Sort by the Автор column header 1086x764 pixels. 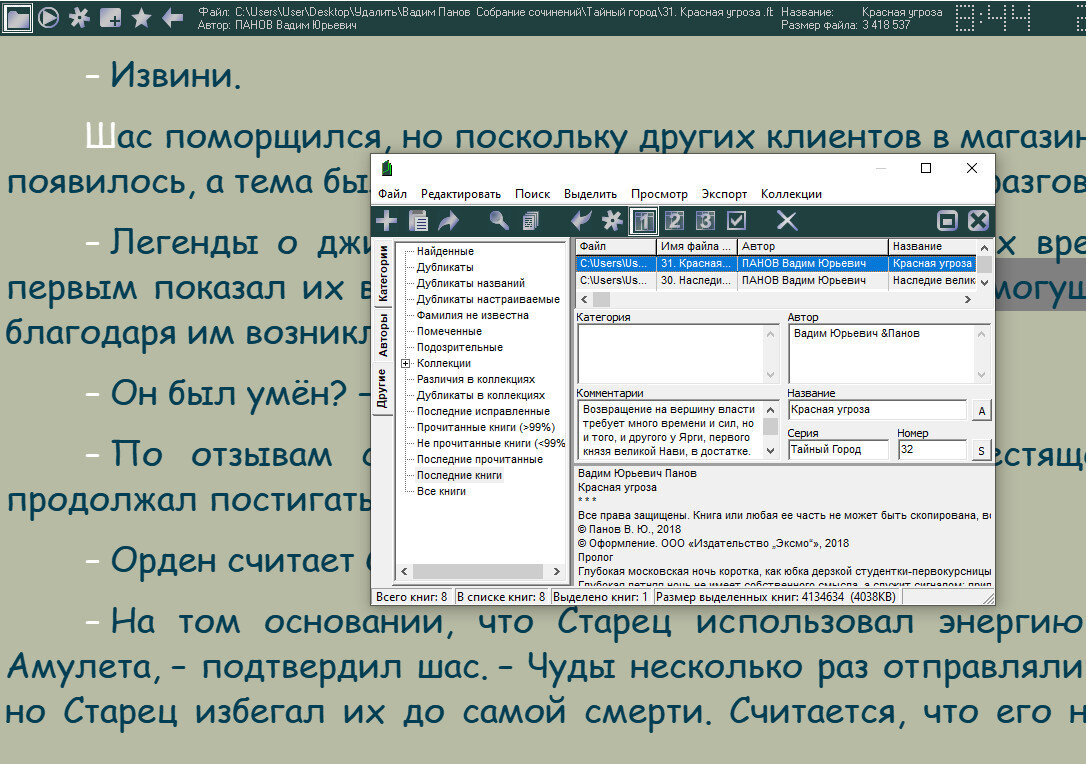[812, 247]
